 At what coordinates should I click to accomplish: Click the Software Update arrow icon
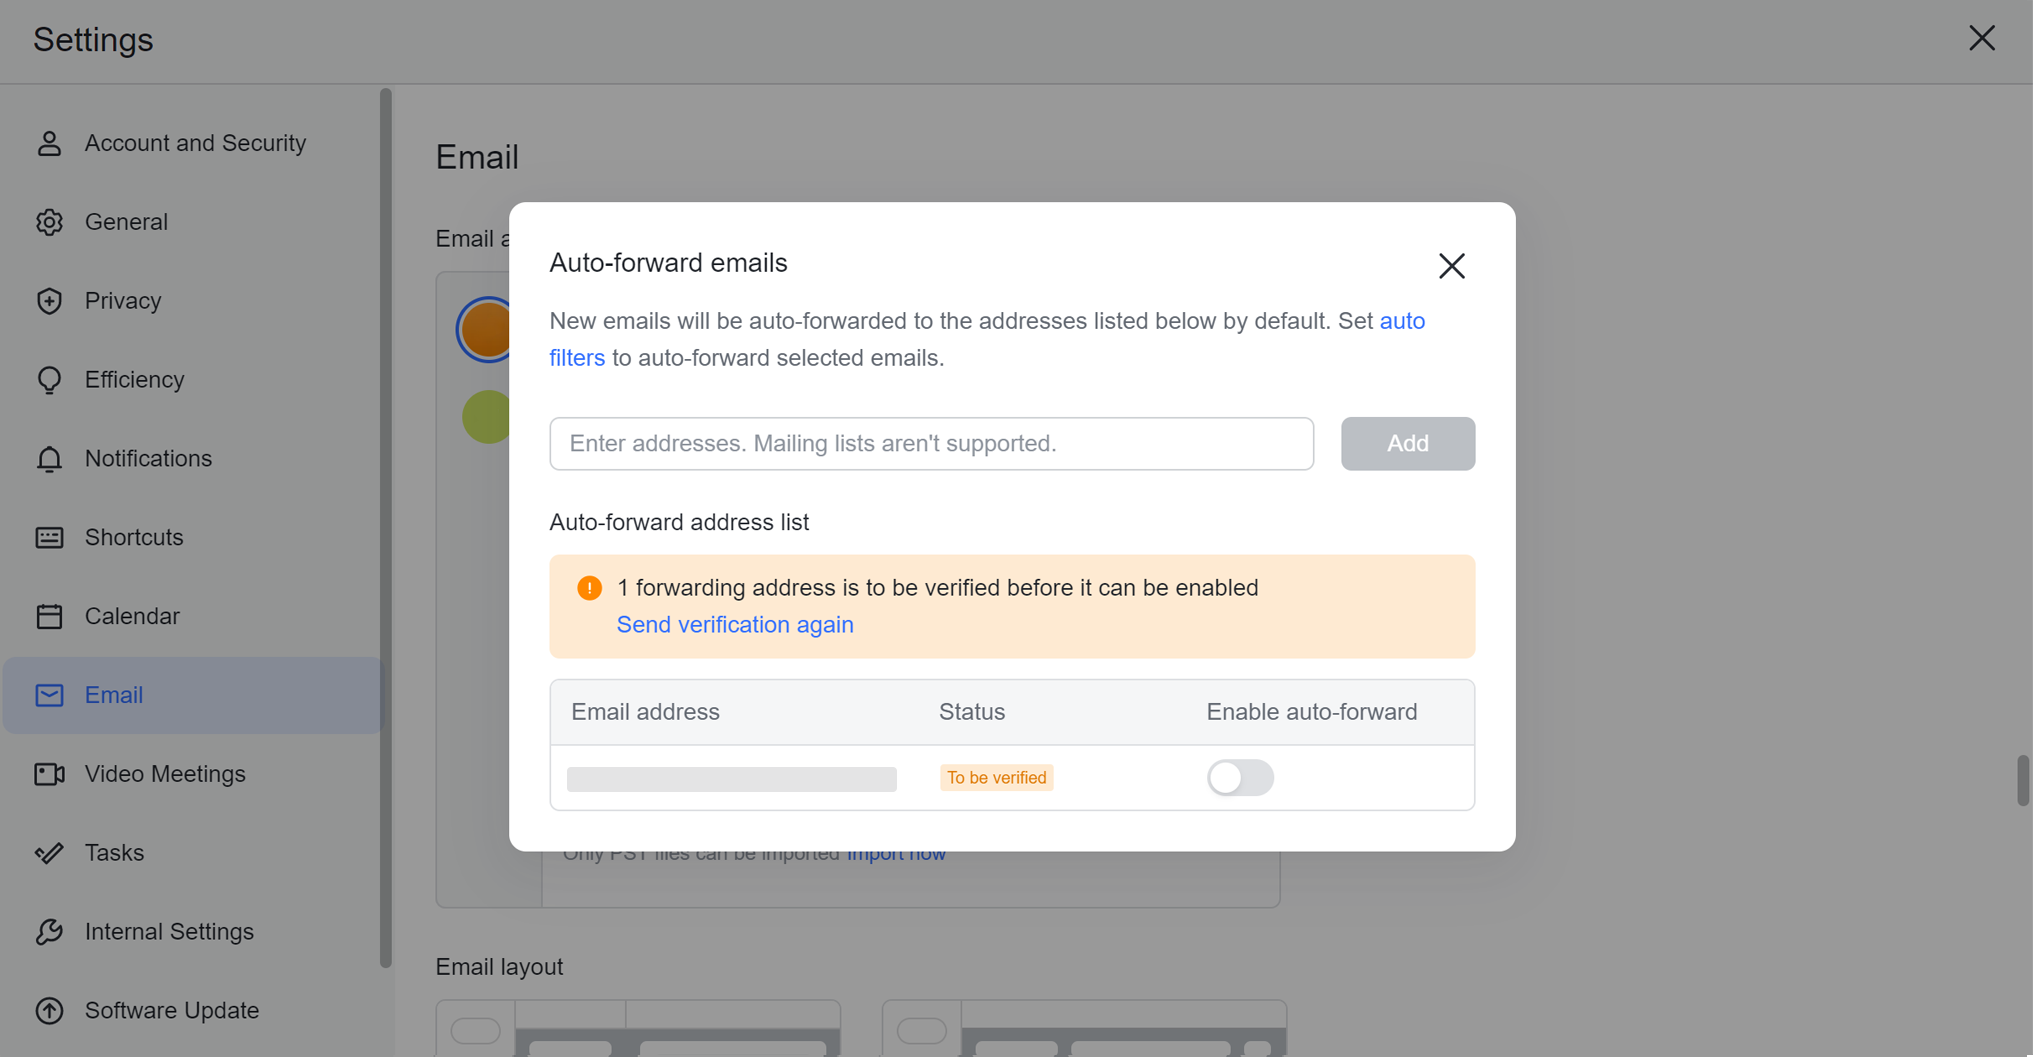pos(49,1010)
